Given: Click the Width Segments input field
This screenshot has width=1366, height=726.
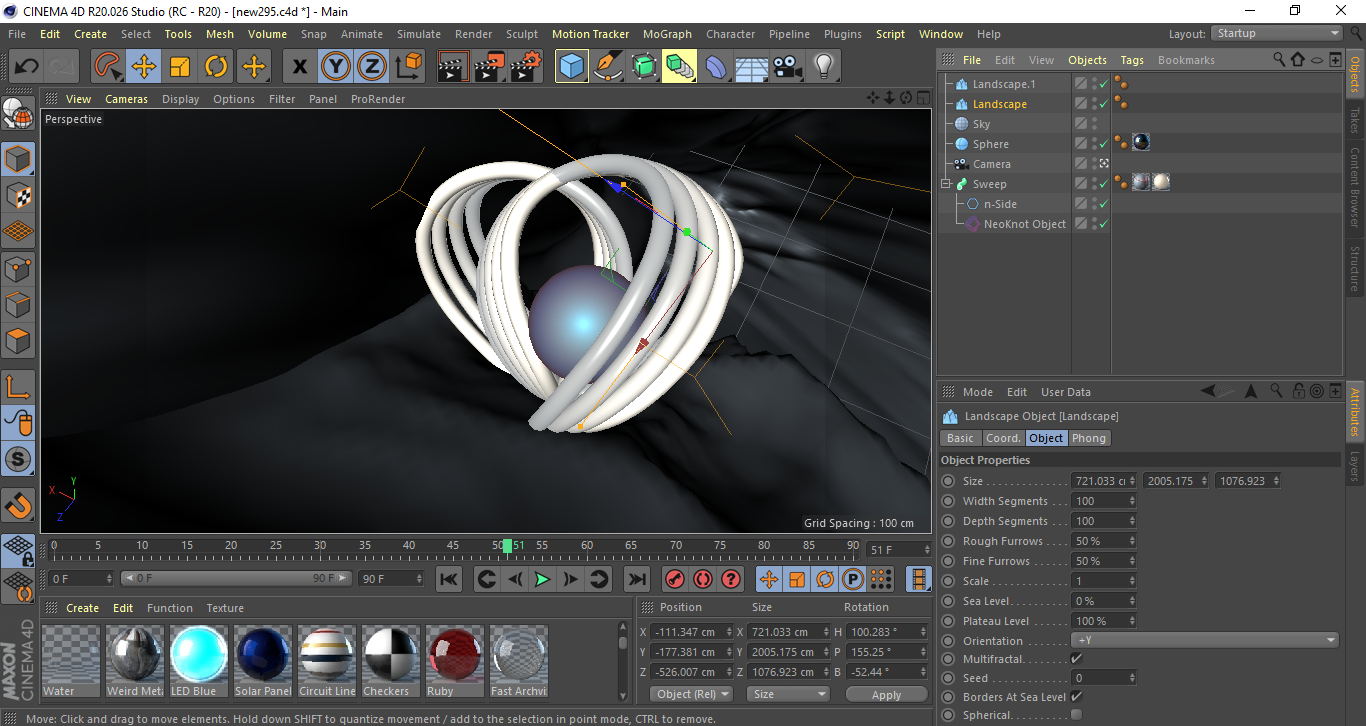Looking at the screenshot, I should pyautogui.click(x=1103, y=501).
